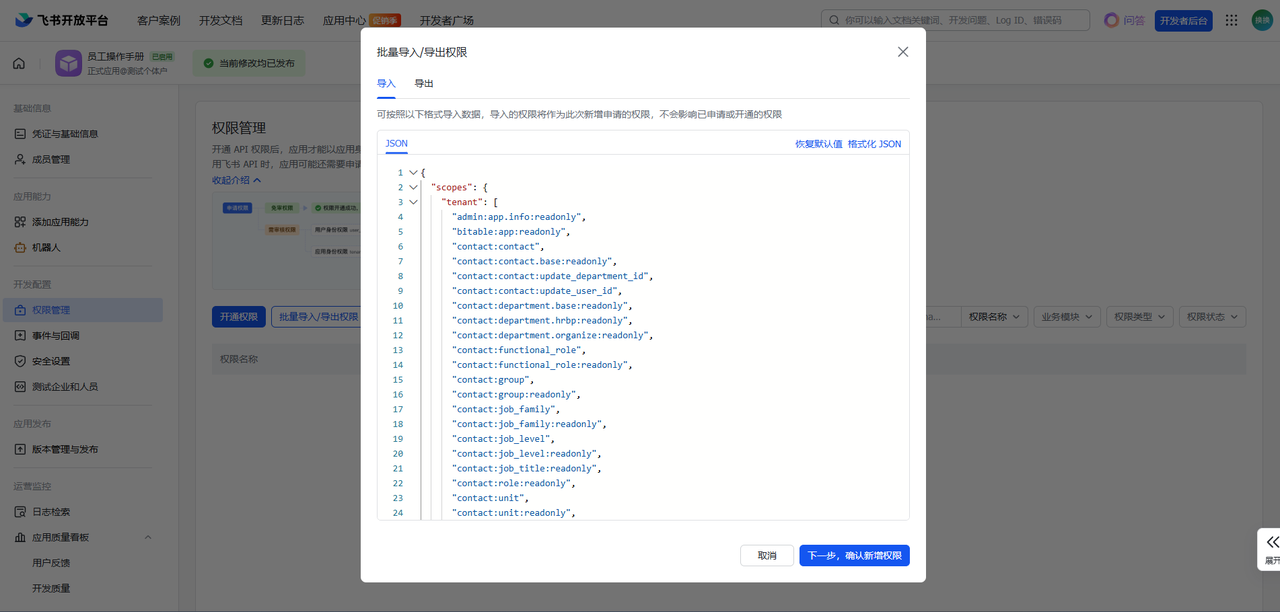This screenshot has height=612, width=1280.
Task: Open 用户反馈 in sidebar
Action: (51, 563)
